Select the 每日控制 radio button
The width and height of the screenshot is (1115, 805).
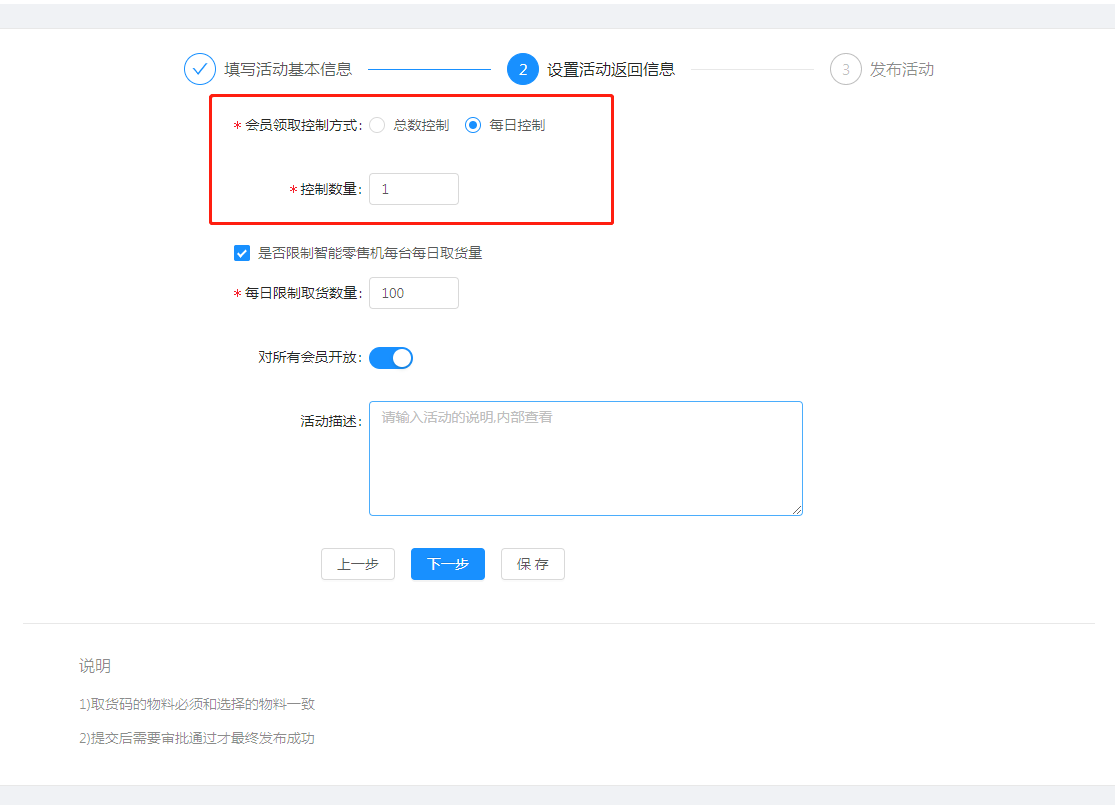point(473,125)
